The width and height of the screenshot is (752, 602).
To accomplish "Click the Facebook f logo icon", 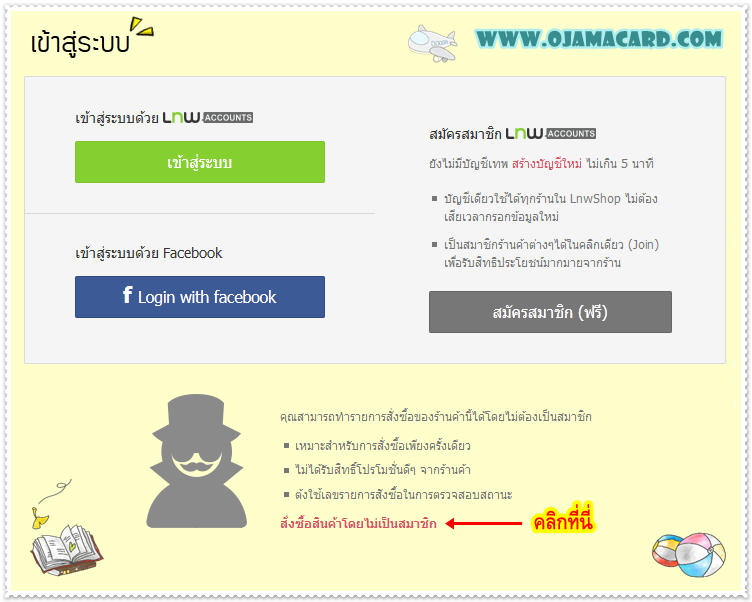I will [127, 295].
